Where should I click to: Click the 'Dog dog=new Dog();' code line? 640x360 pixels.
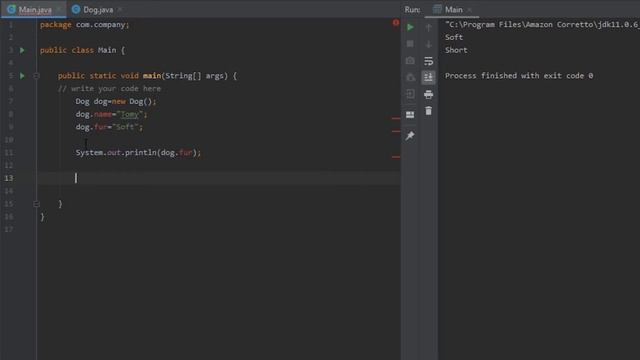click(116, 101)
